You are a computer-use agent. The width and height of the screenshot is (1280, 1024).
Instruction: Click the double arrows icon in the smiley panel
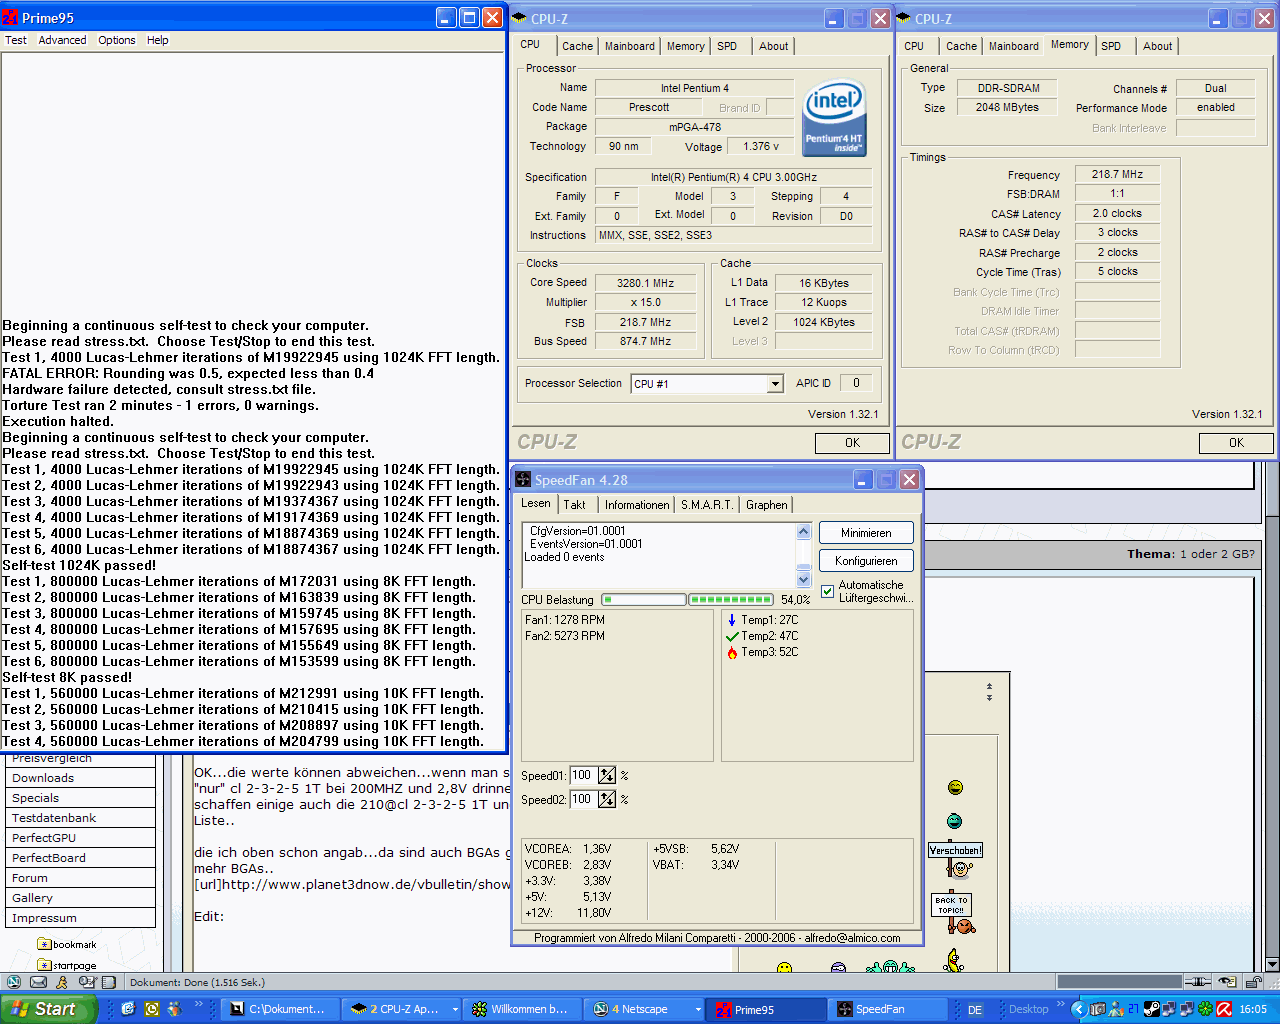989,692
